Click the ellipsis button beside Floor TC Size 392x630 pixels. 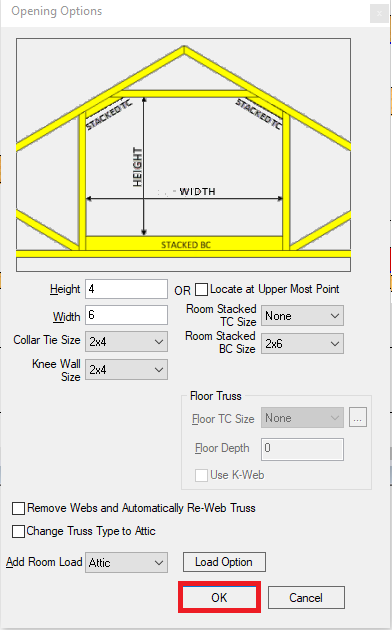tap(357, 418)
